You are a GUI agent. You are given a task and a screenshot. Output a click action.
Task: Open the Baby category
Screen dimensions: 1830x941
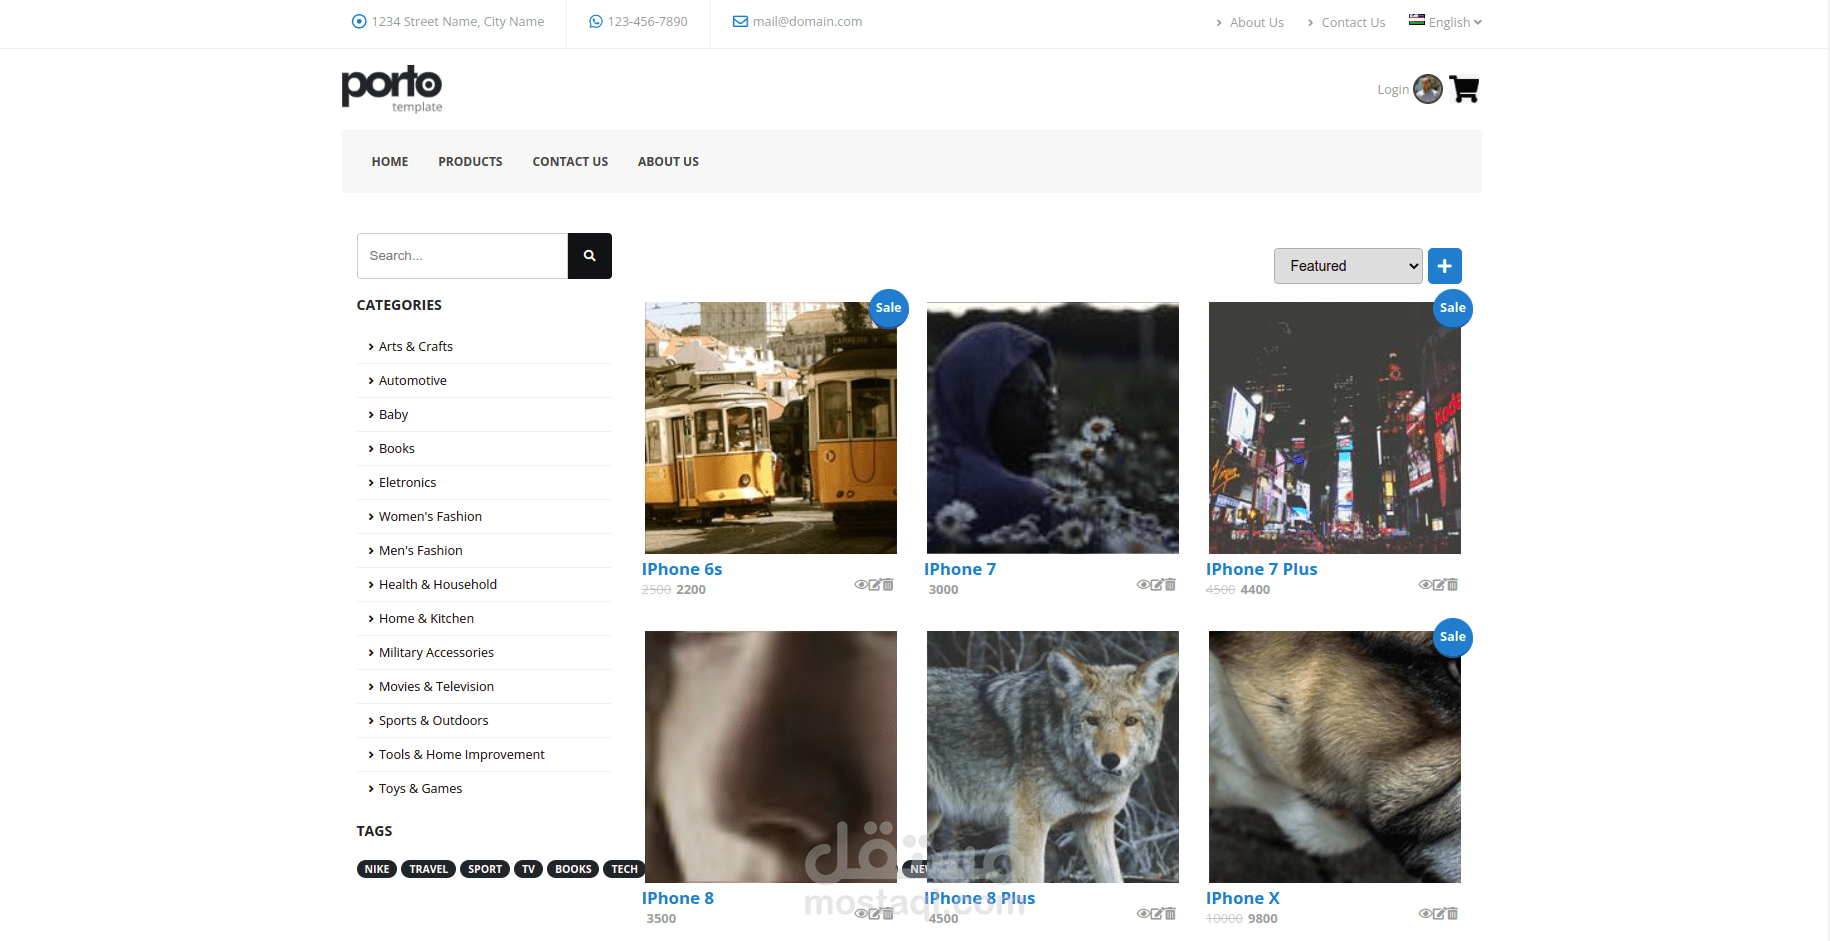pyautogui.click(x=393, y=415)
